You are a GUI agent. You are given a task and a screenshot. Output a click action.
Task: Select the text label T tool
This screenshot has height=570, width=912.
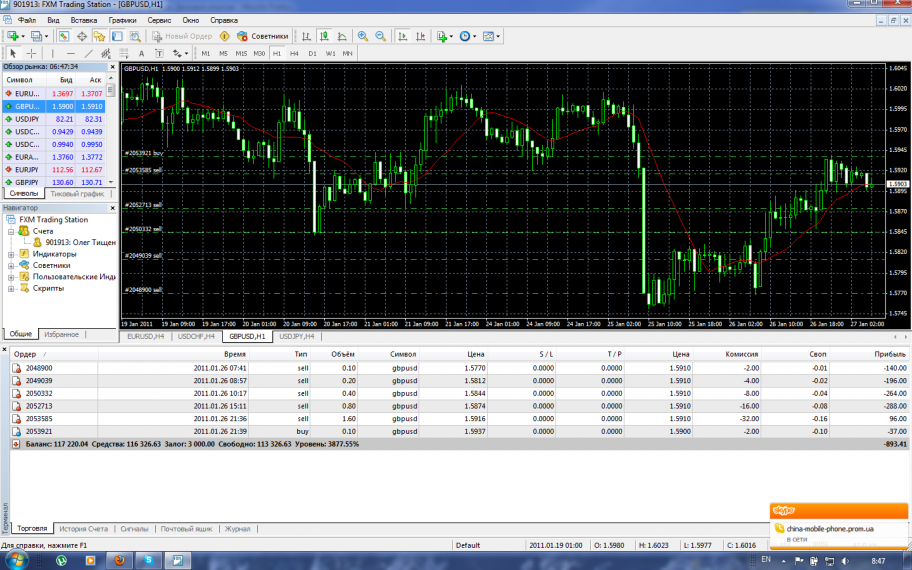click(x=159, y=53)
